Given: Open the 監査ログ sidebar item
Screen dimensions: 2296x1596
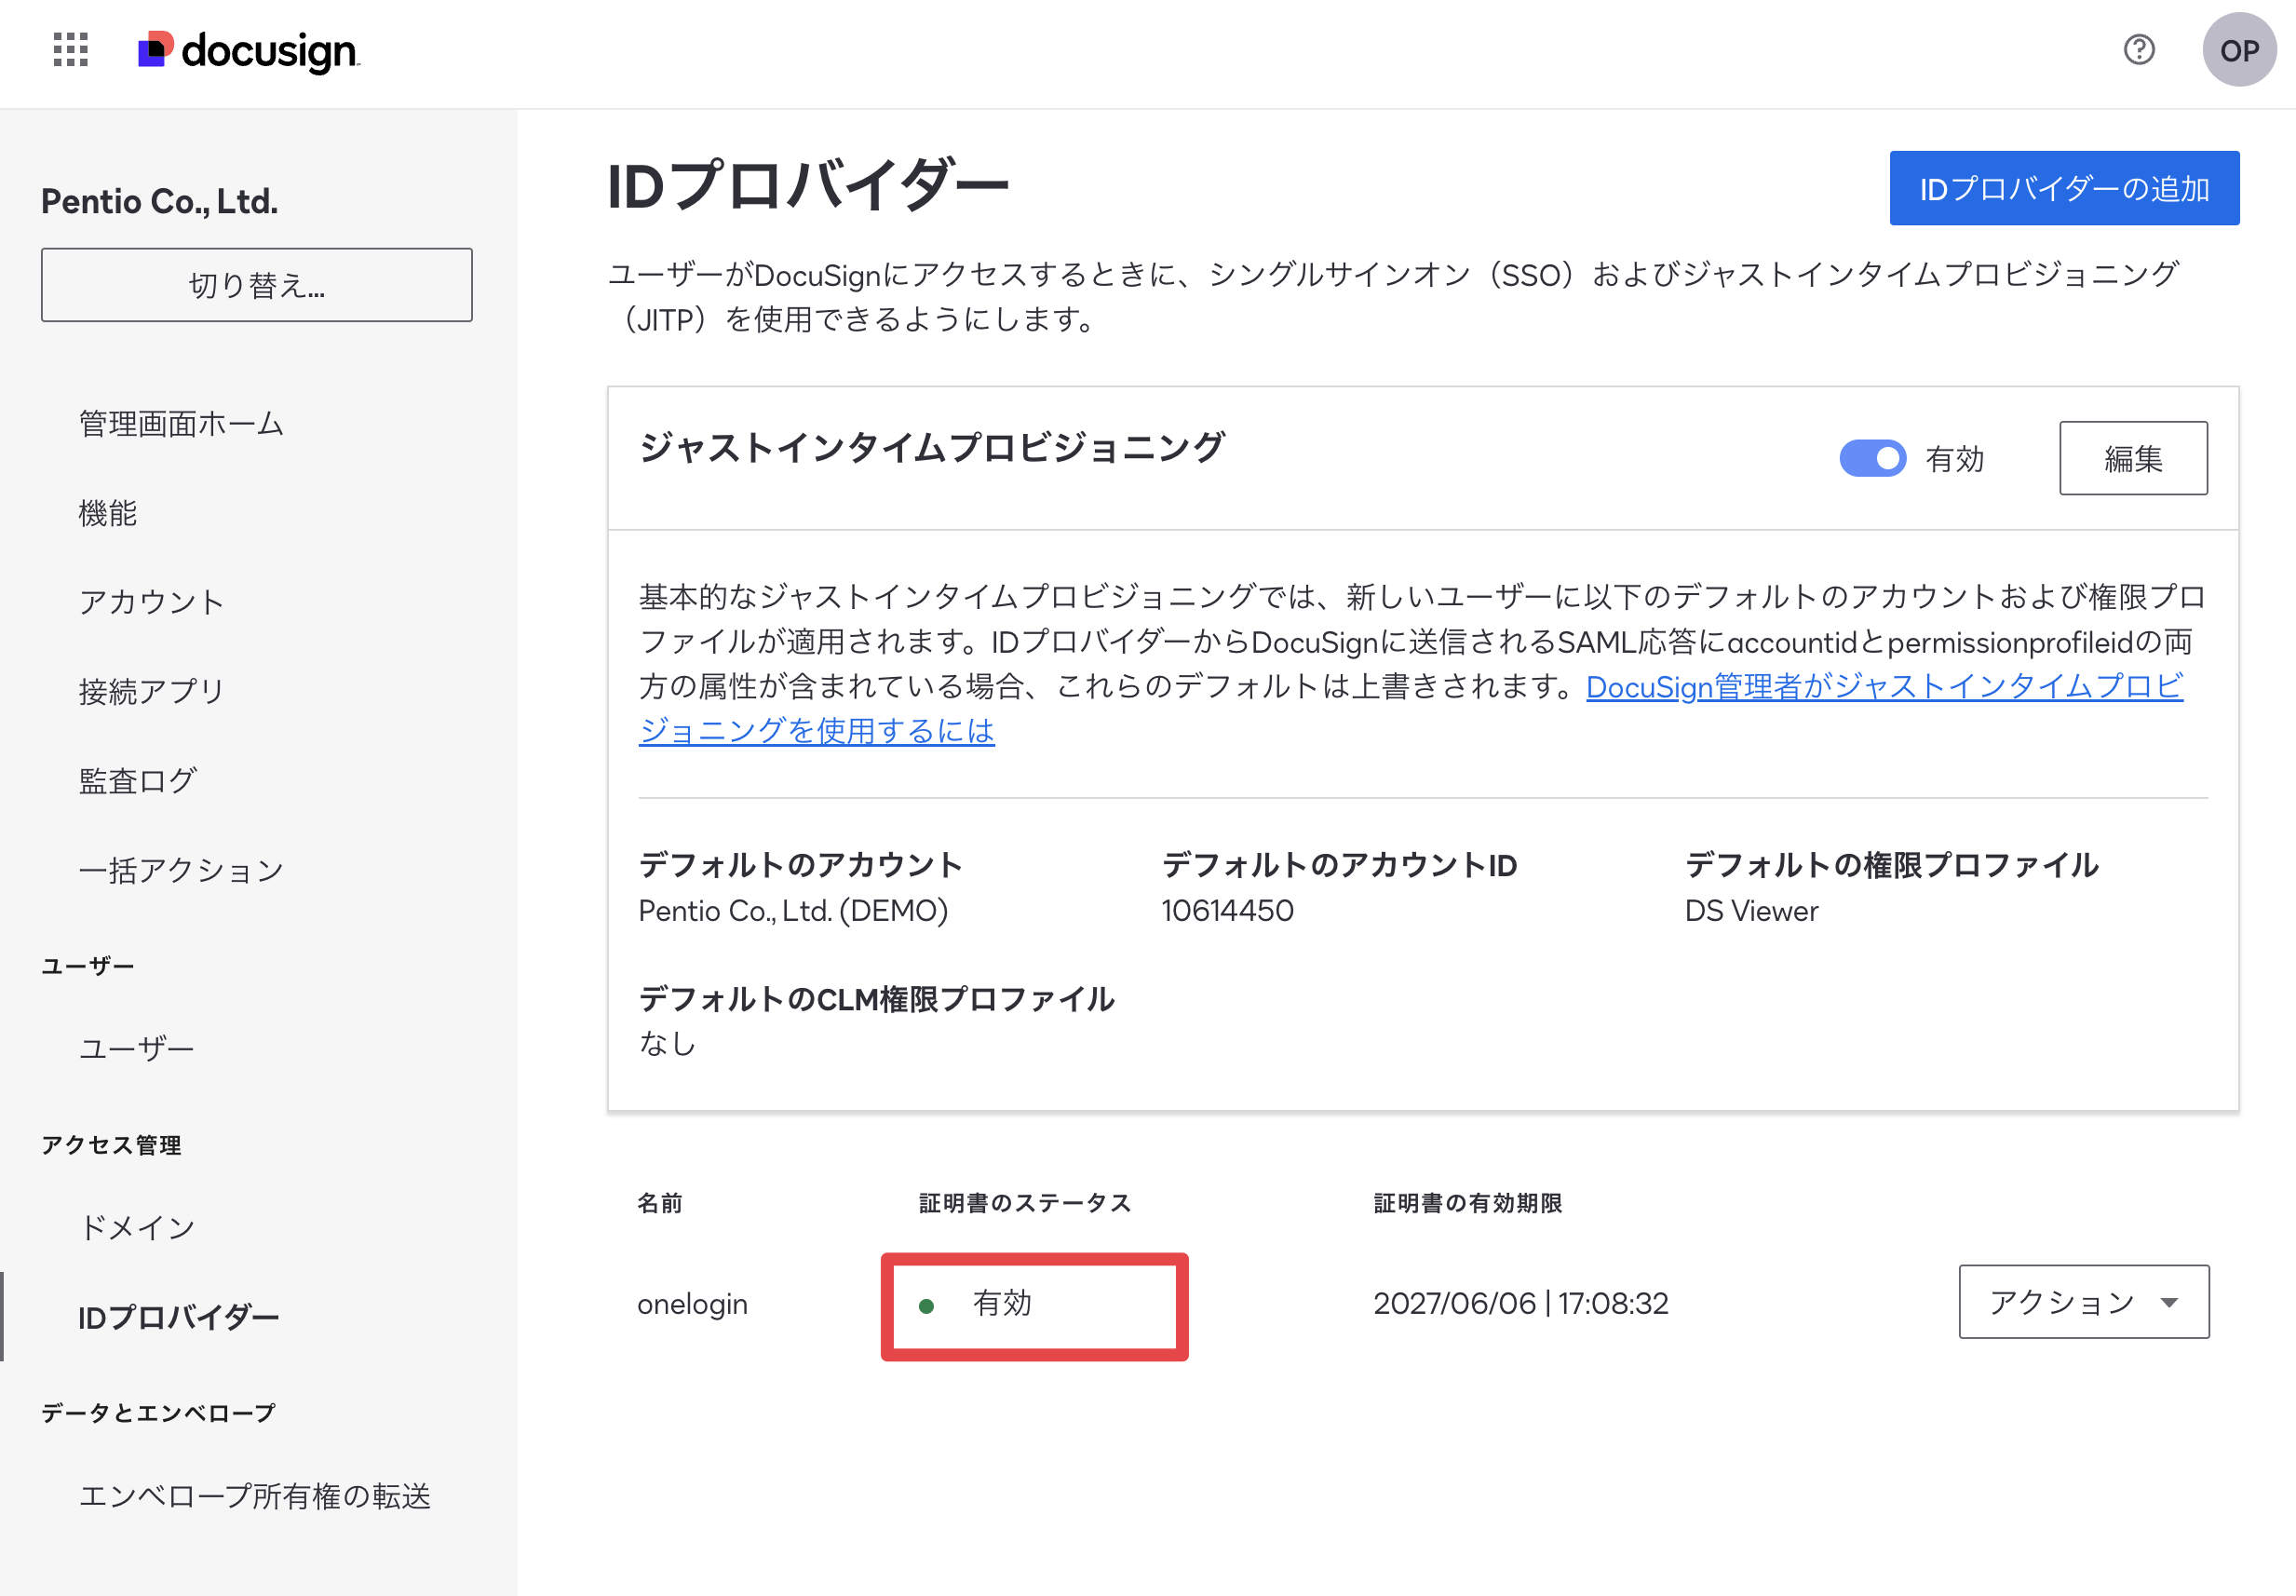Looking at the screenshot, I should coord(138,780).
